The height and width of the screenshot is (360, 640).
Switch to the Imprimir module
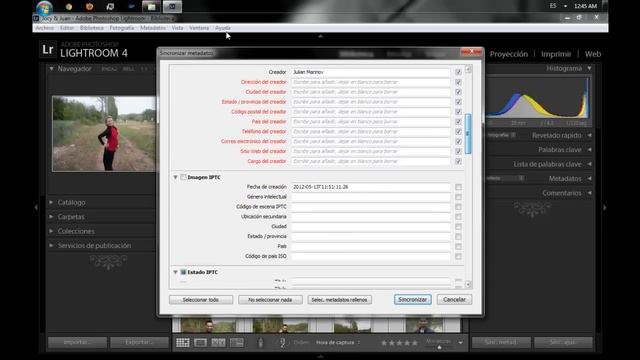556,54
